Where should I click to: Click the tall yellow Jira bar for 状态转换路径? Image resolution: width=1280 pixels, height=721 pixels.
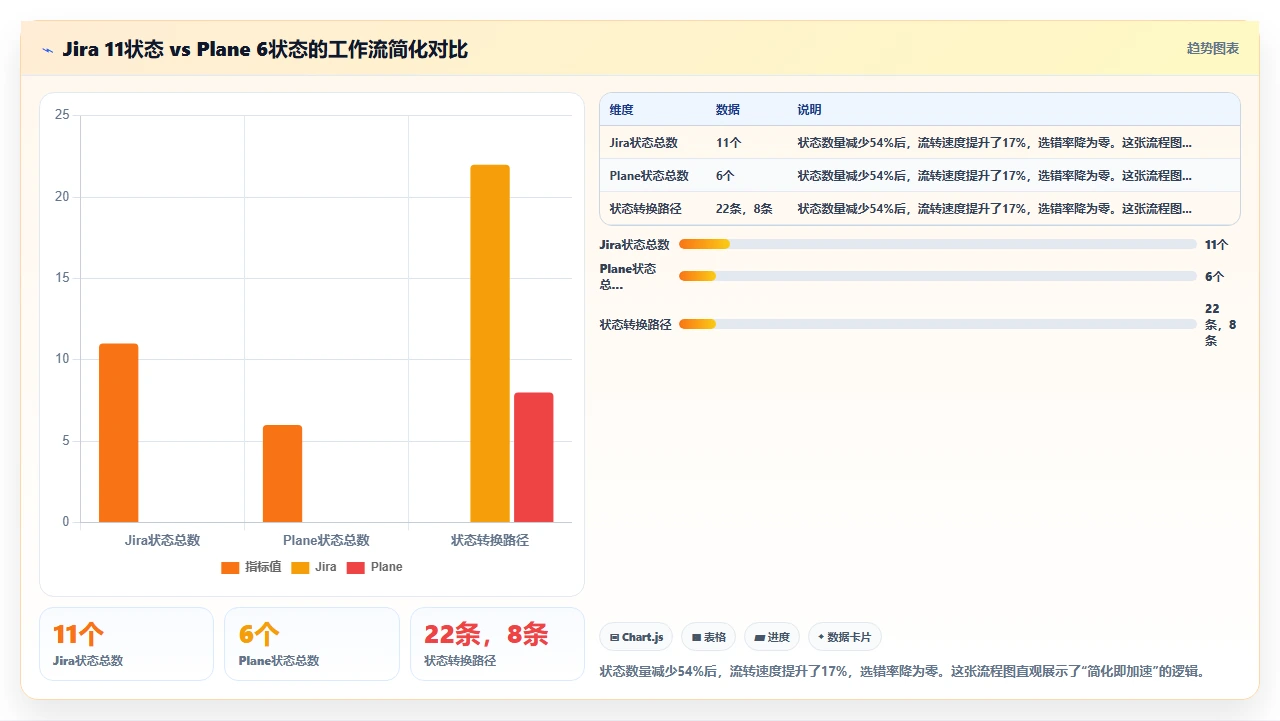(x=490, y=343)
